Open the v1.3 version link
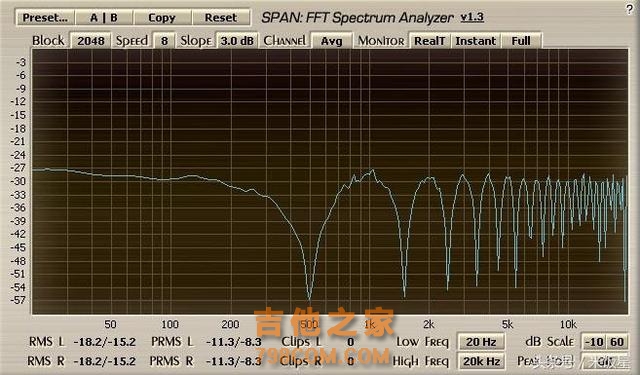640x375 pixels. click(472, 17)
